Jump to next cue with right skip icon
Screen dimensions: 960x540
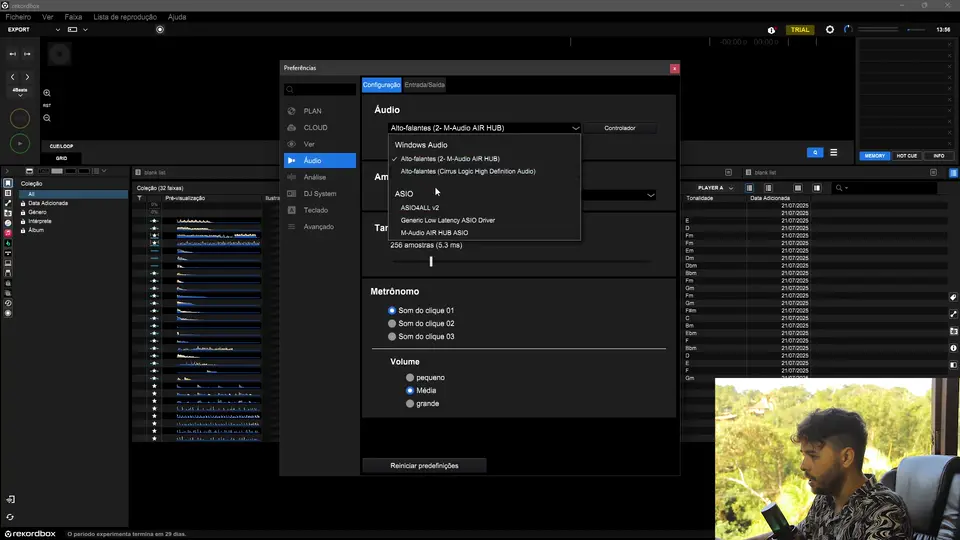click(27, 54)
